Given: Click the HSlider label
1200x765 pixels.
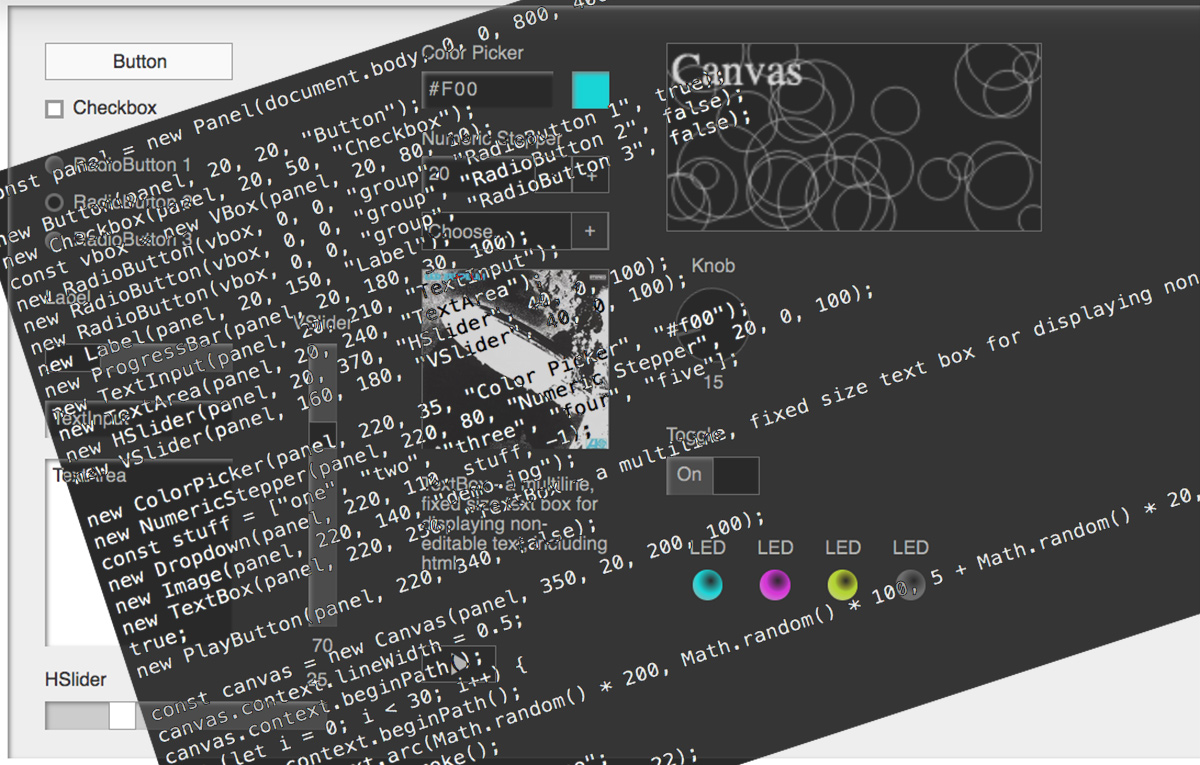Looking at the screenshot, I should 76,680.
